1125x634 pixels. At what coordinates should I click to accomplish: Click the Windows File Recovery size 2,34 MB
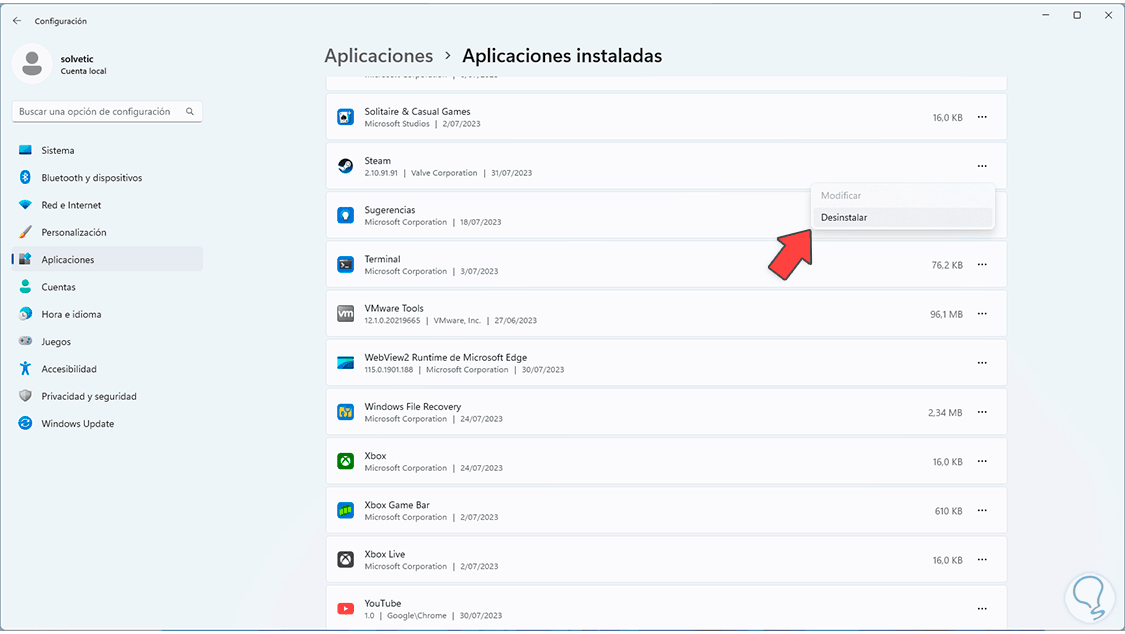[945, 413]
